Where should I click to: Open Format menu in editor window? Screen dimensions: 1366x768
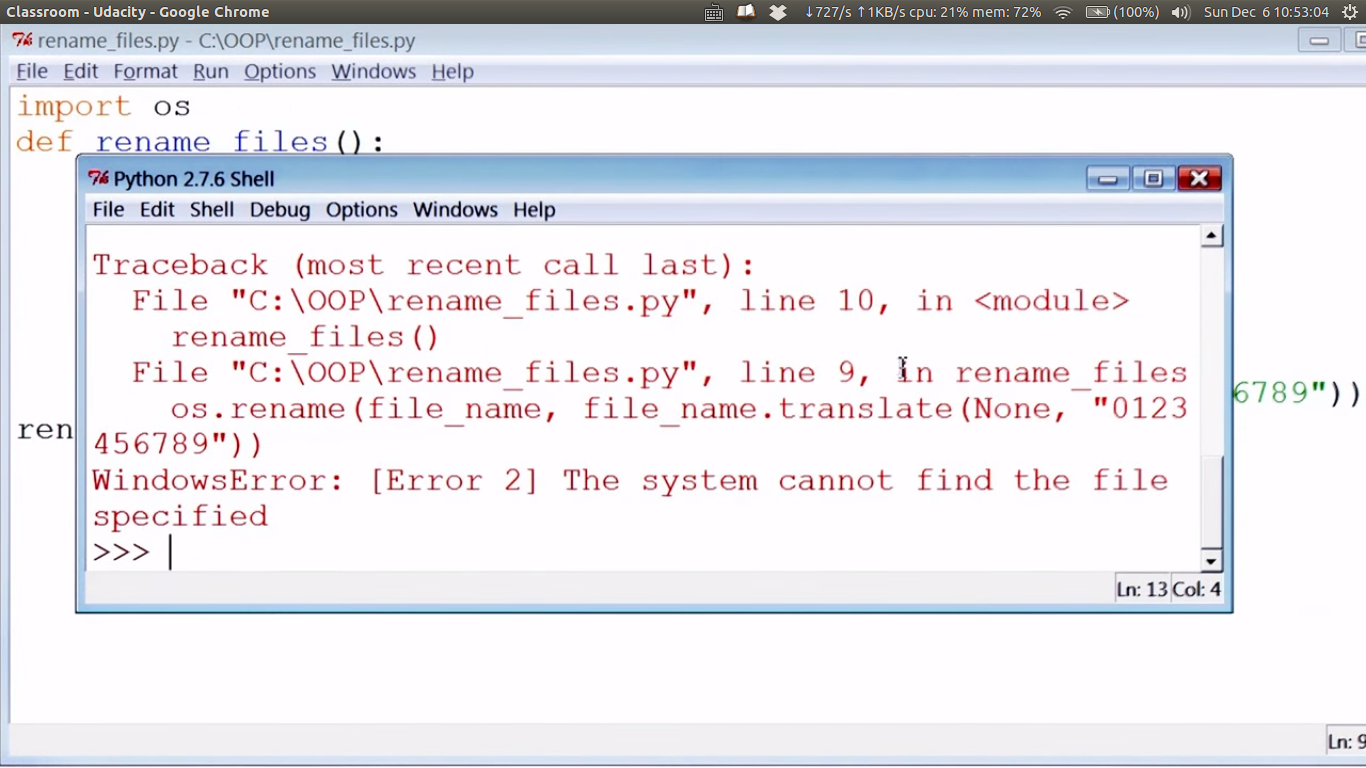pyautogui.click(x=145, y=72)
